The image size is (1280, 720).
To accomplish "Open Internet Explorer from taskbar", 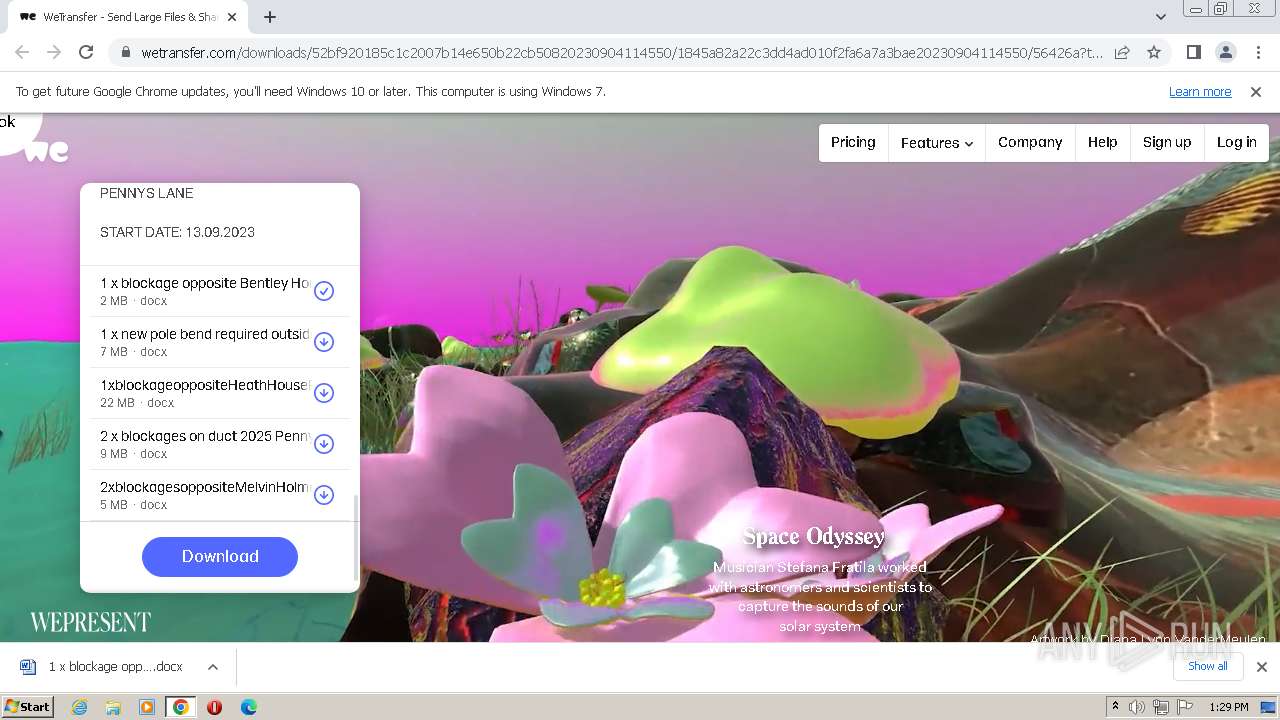I will point(79,707).
